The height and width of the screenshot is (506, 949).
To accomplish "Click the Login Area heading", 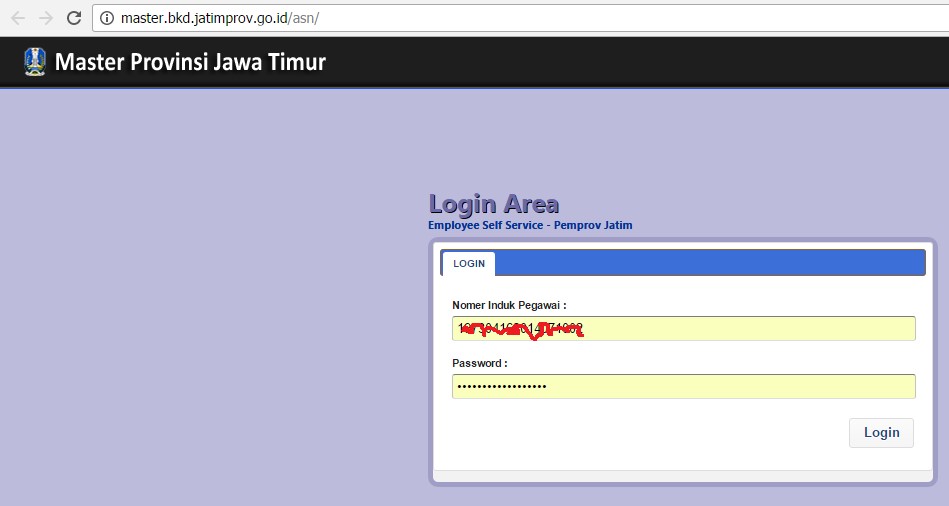I will click(494, 205).
